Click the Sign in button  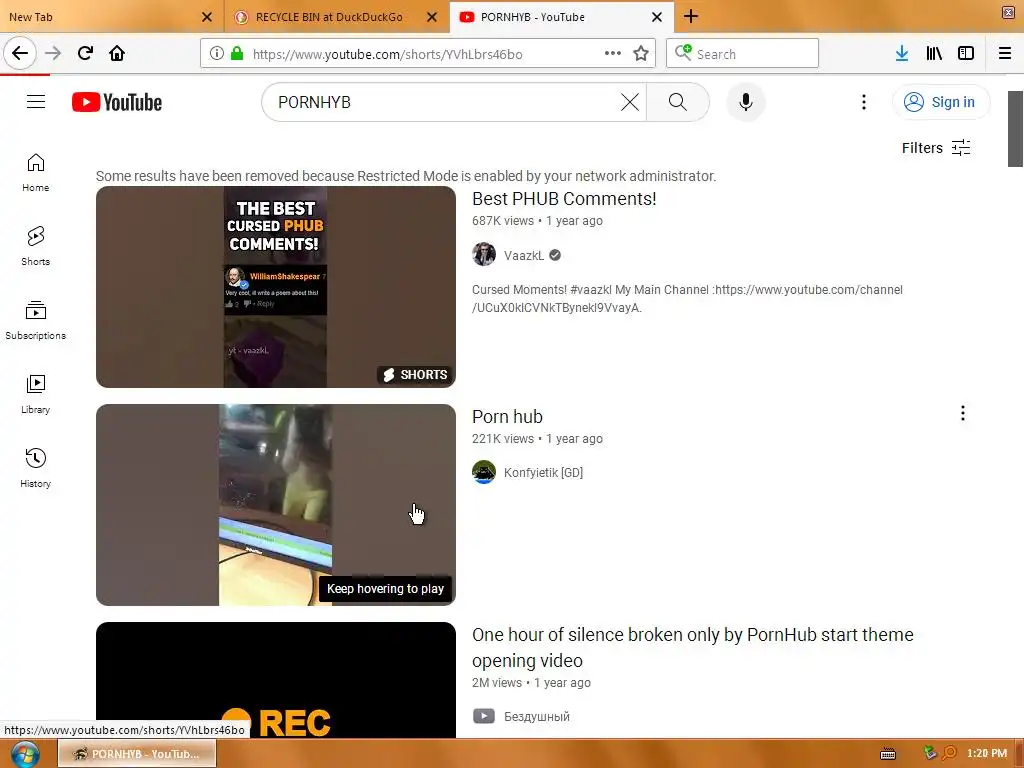click(940, 102)
